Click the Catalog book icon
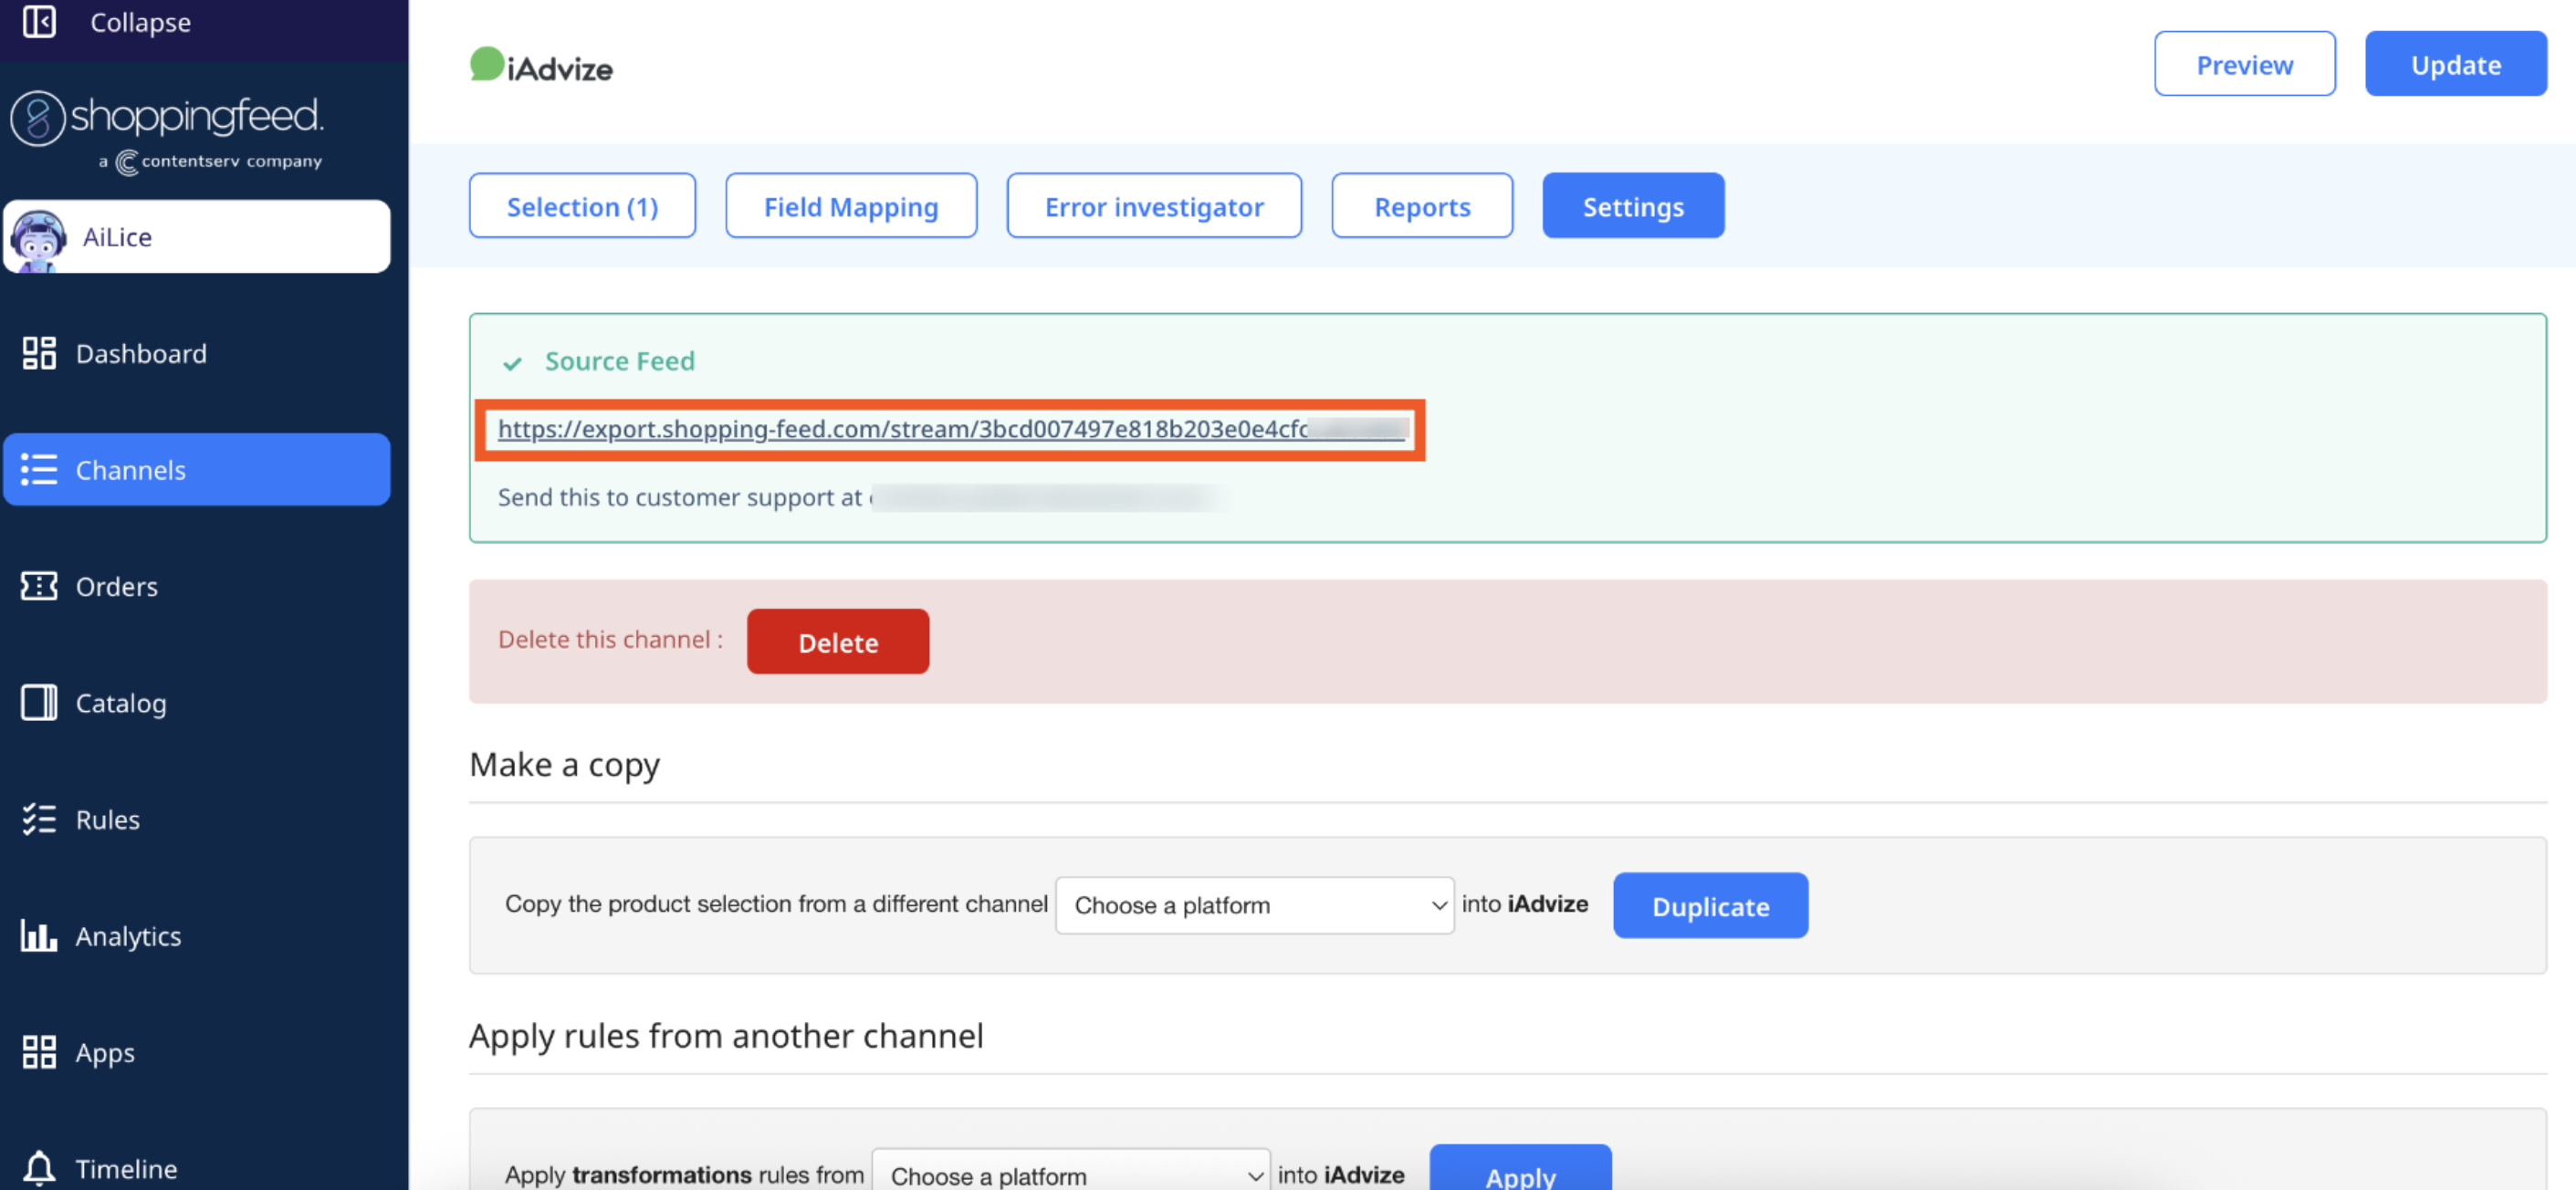The width and height of the screenshot is (2576, 1190). [39, 703]
